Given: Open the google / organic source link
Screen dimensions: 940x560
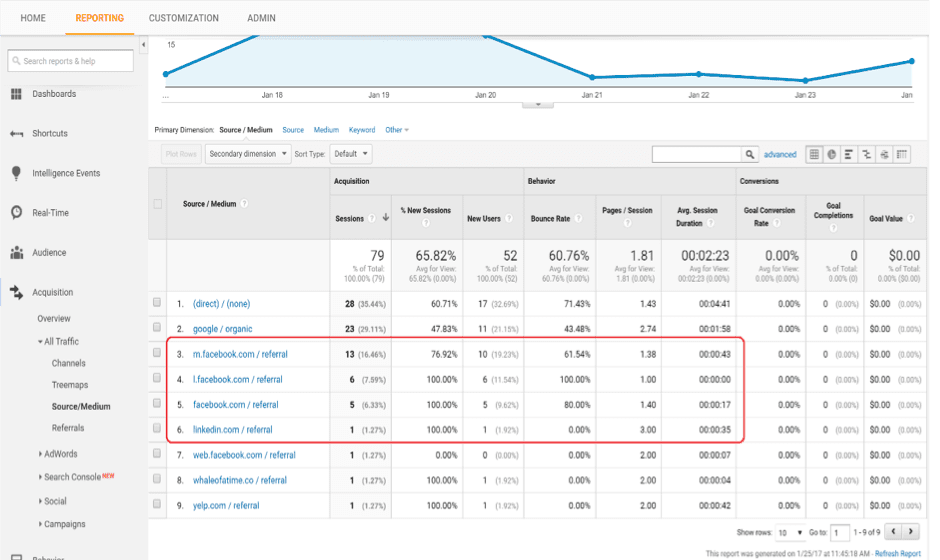Looking at the screenshot, I should 222,329.
